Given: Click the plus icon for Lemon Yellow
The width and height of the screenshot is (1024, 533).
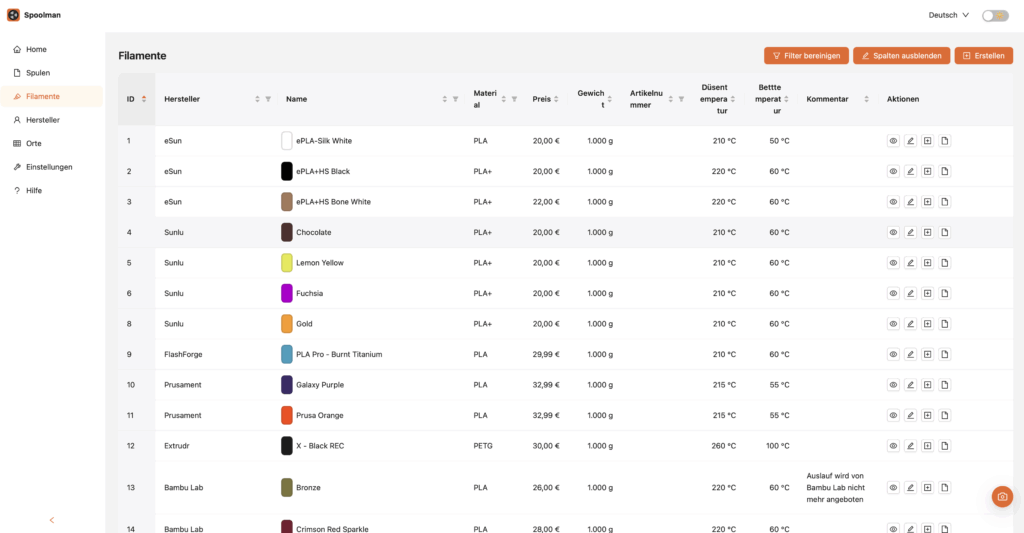Looking at the screenshot, I should (x=927, y=263).
